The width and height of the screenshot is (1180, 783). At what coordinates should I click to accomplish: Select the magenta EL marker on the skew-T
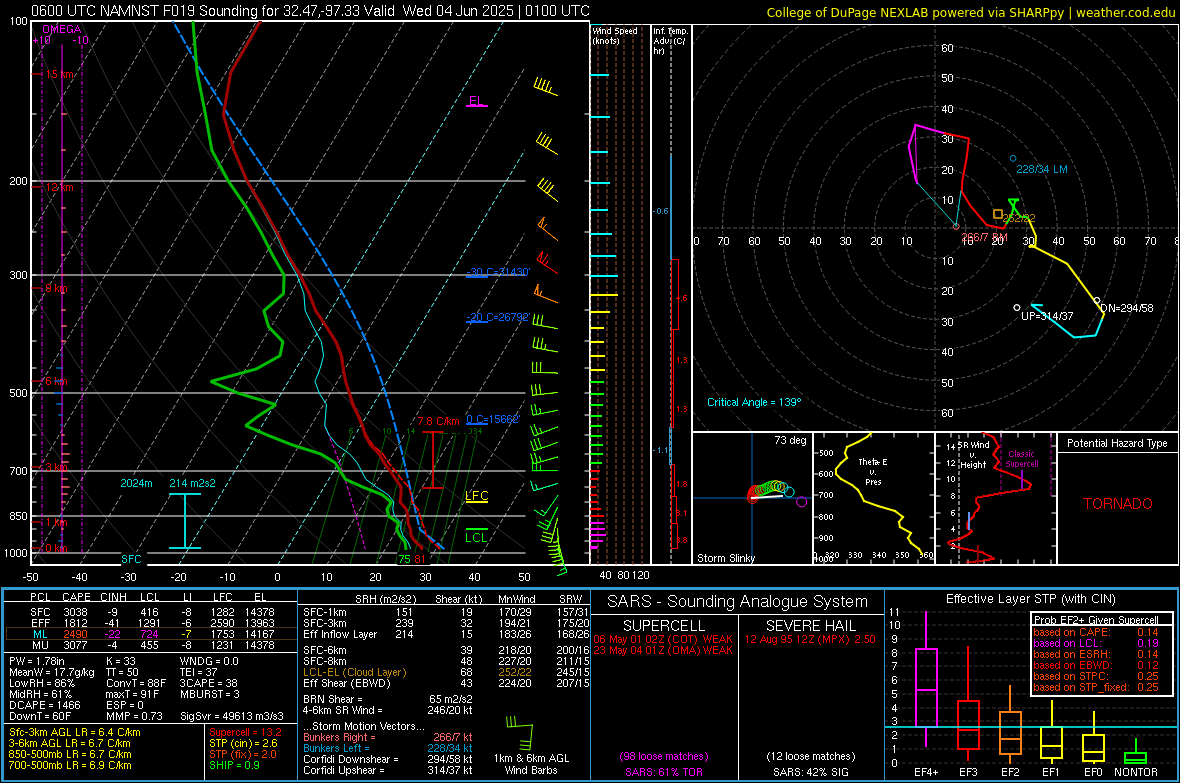(x=476, y=101)
